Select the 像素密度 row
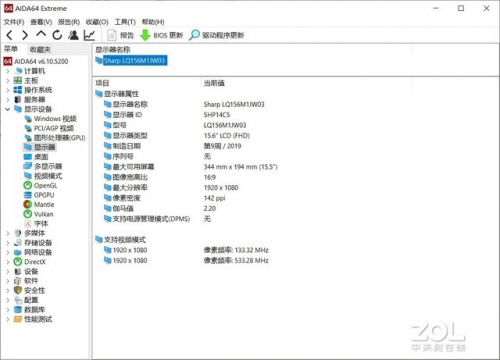The image size is (500, 360). pyautogui.click(x=165, y=198)
